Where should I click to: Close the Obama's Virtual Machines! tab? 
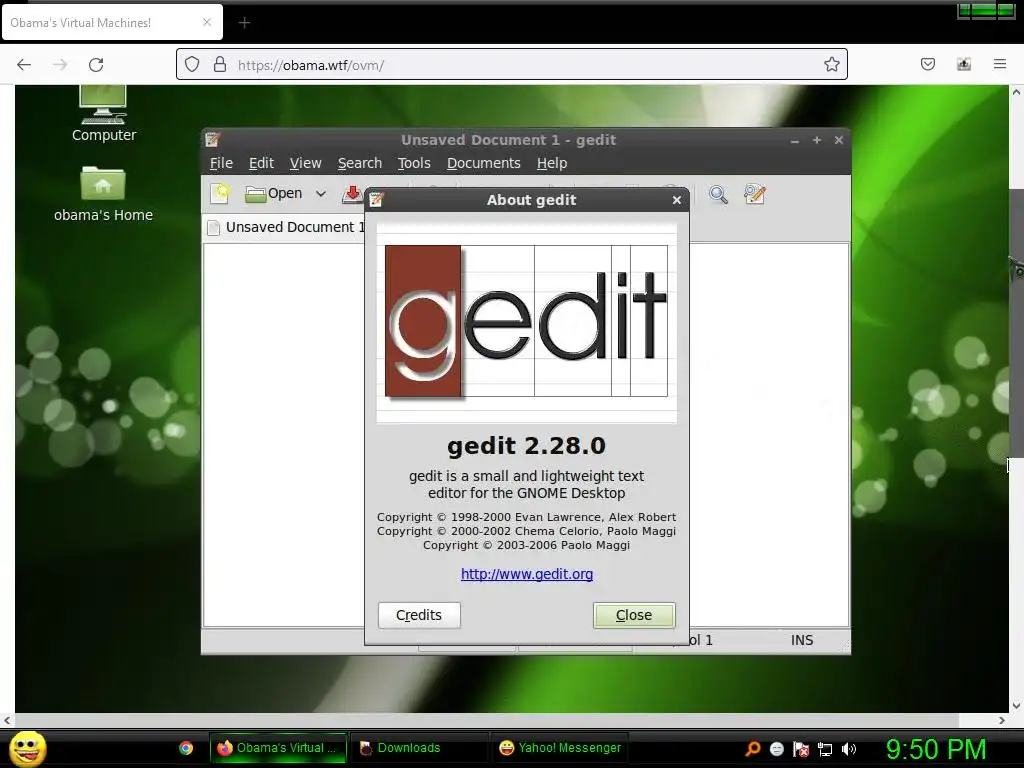207,22
